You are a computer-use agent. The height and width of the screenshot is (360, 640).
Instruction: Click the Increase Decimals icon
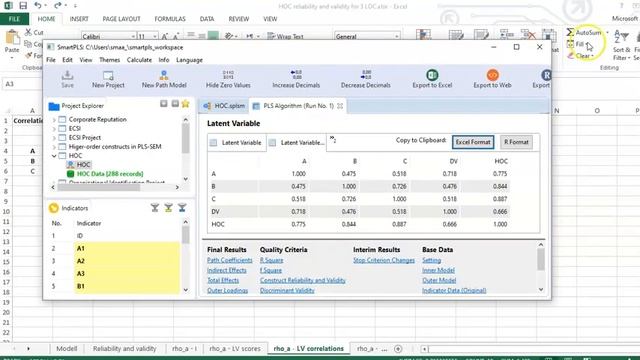click(x=296, y=75)
